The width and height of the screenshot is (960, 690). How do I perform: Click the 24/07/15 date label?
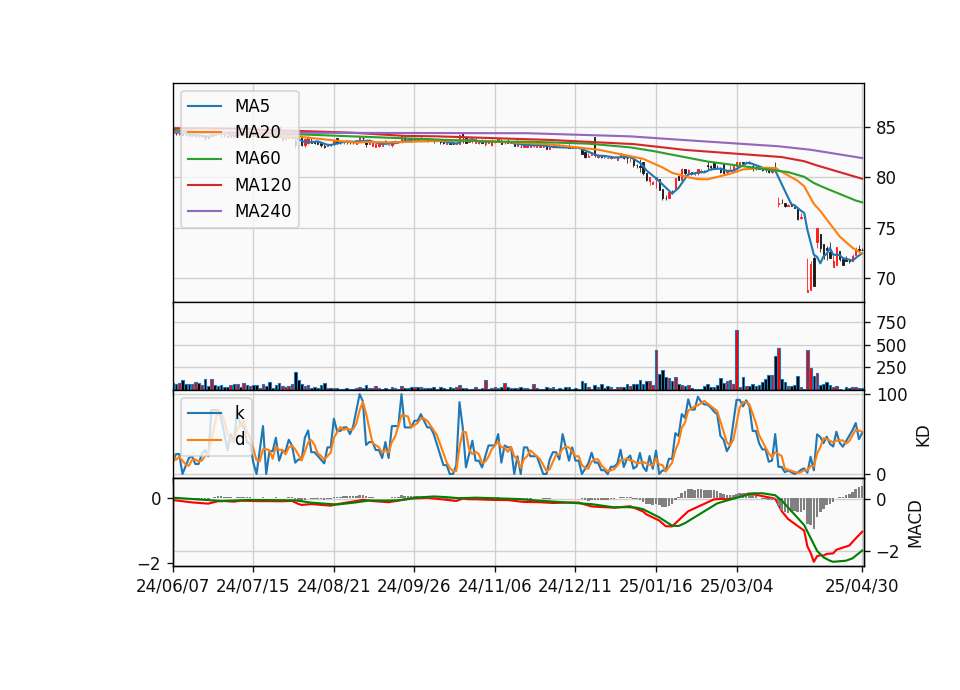tap(253, 586)
